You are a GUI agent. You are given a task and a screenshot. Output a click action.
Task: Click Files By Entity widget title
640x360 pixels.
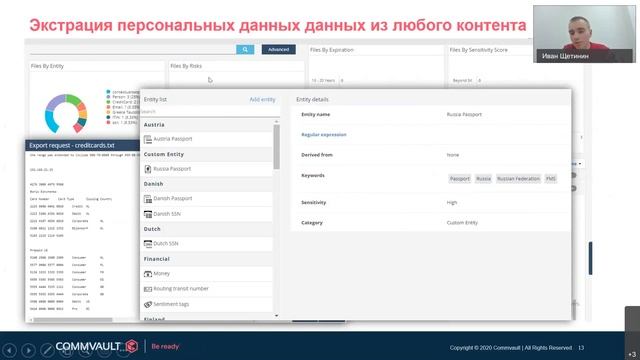click(47, 66)
